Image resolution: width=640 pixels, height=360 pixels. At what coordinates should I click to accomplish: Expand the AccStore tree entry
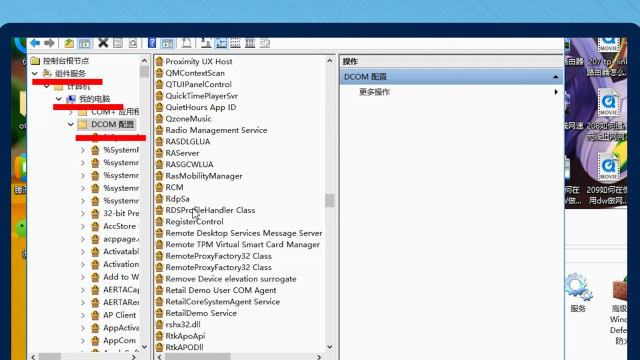[83, 226]
